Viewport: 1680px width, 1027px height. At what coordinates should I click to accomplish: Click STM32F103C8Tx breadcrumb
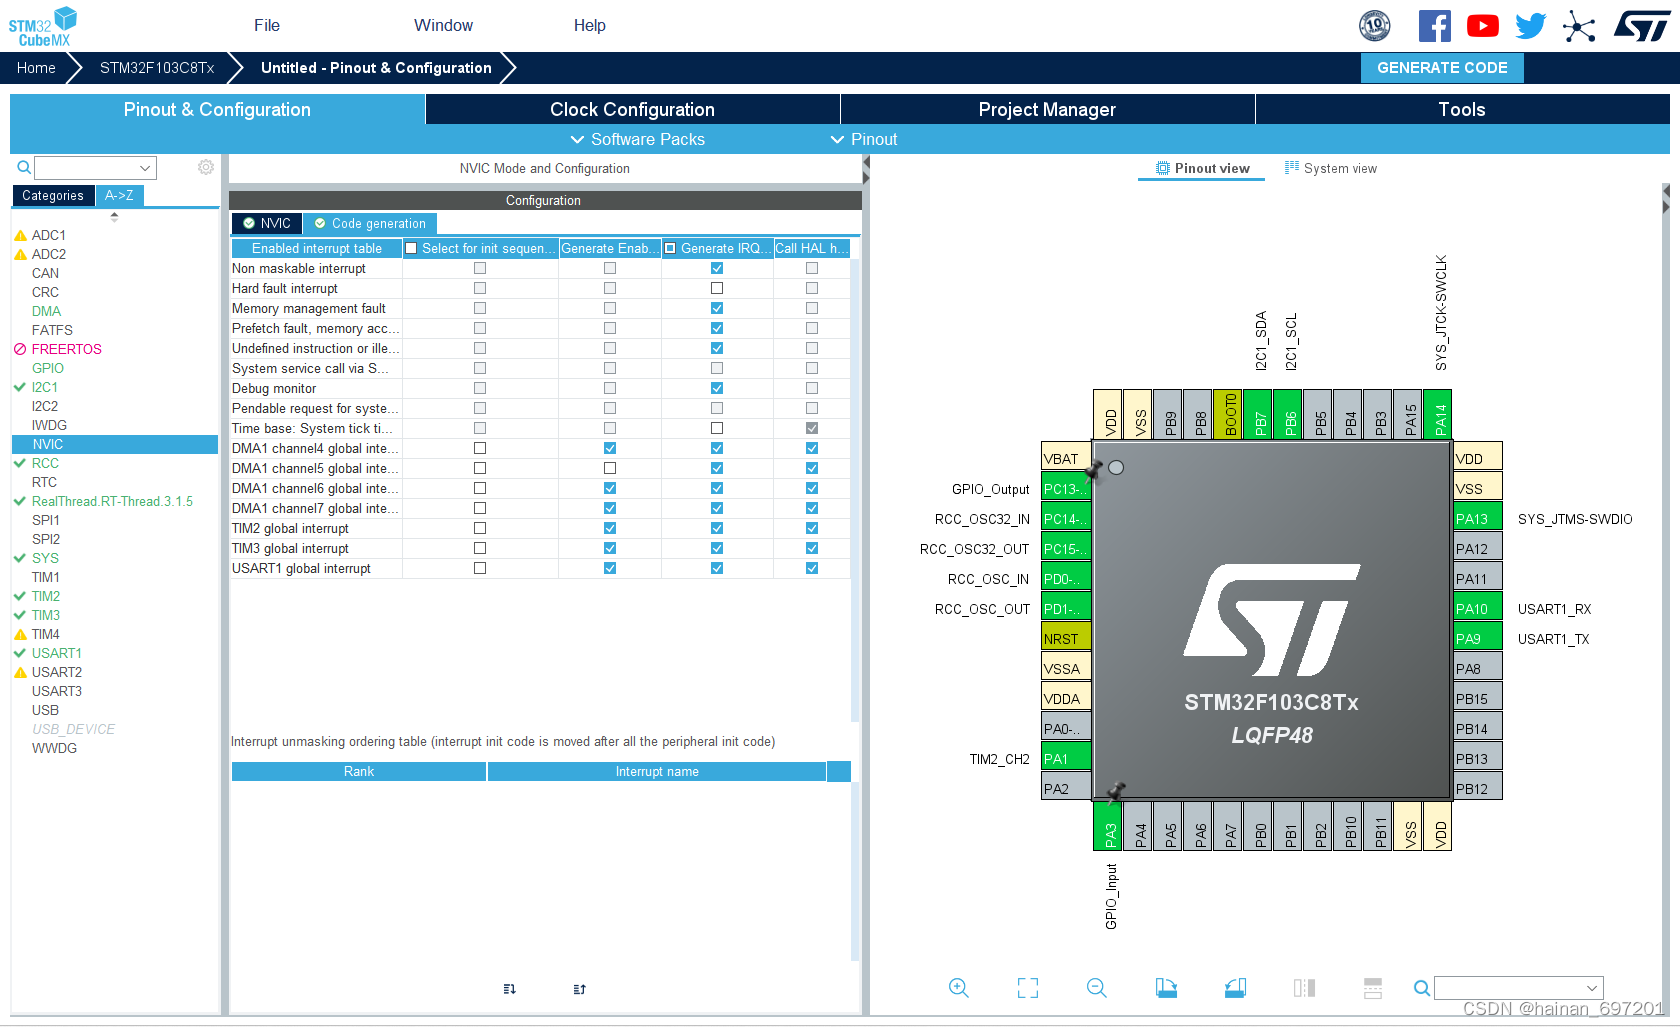[x=157, y=68]
